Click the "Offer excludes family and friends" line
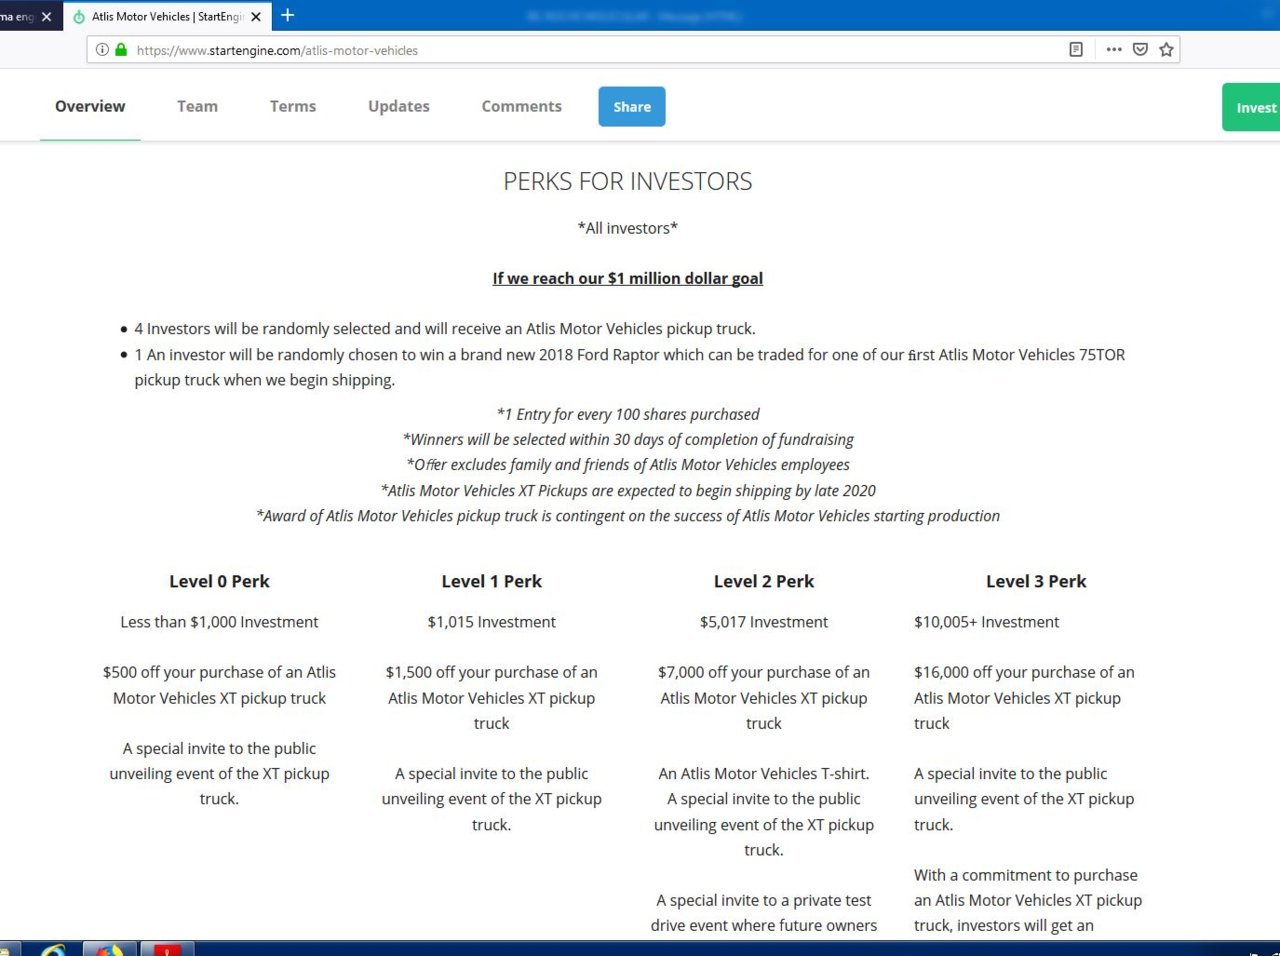Viewport: 1280px width, 956px height. coord(628,465)
